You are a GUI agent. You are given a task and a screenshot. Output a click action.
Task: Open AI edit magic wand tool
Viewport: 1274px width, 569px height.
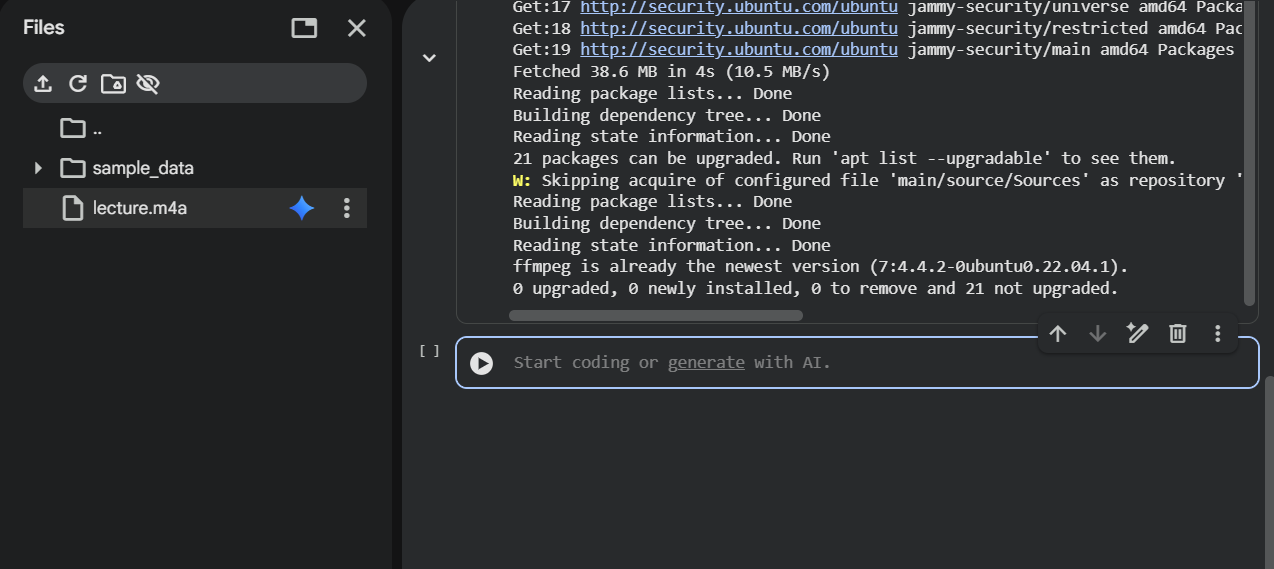[x=1138, y=334]
